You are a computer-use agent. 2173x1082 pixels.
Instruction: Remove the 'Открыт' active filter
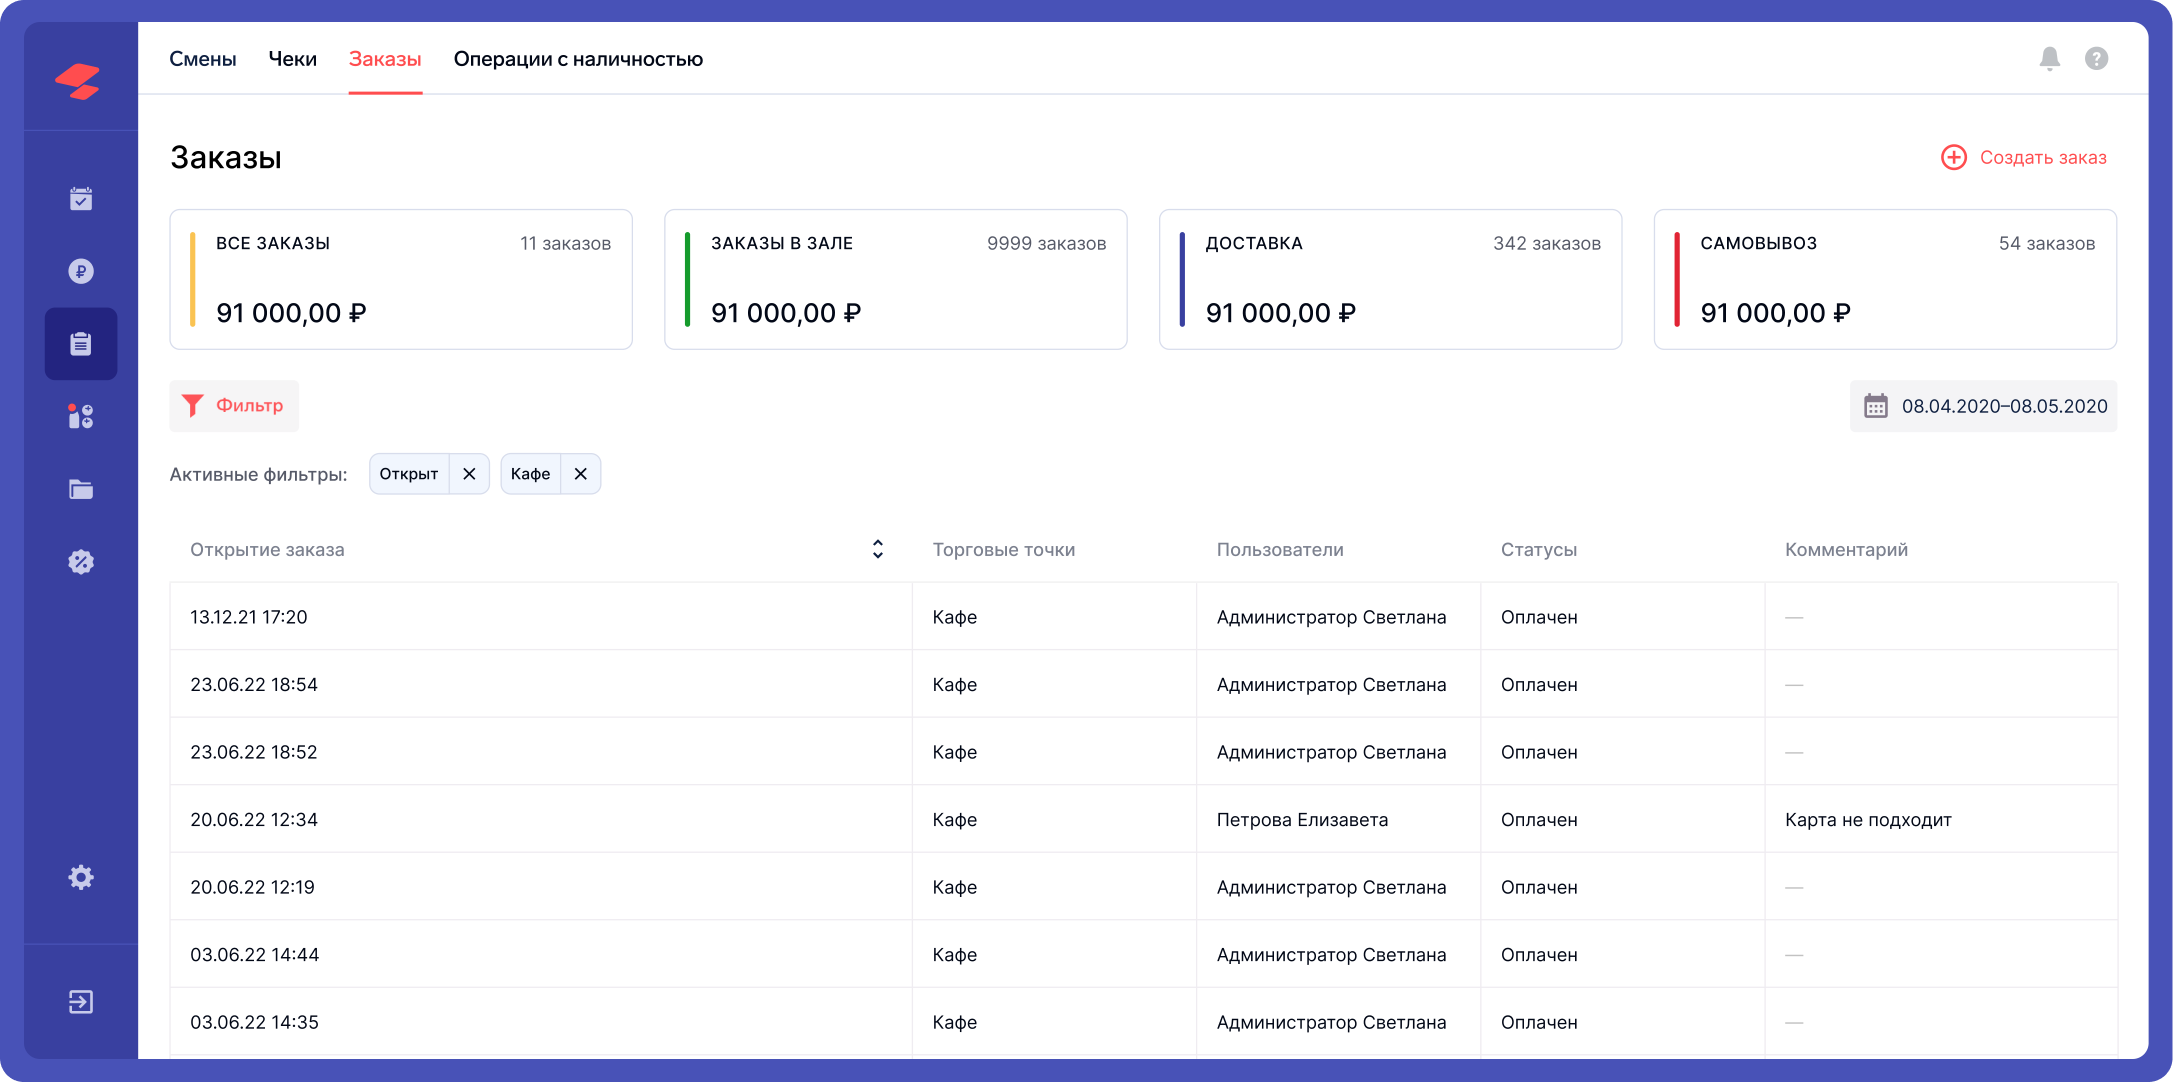coord(469,474)
